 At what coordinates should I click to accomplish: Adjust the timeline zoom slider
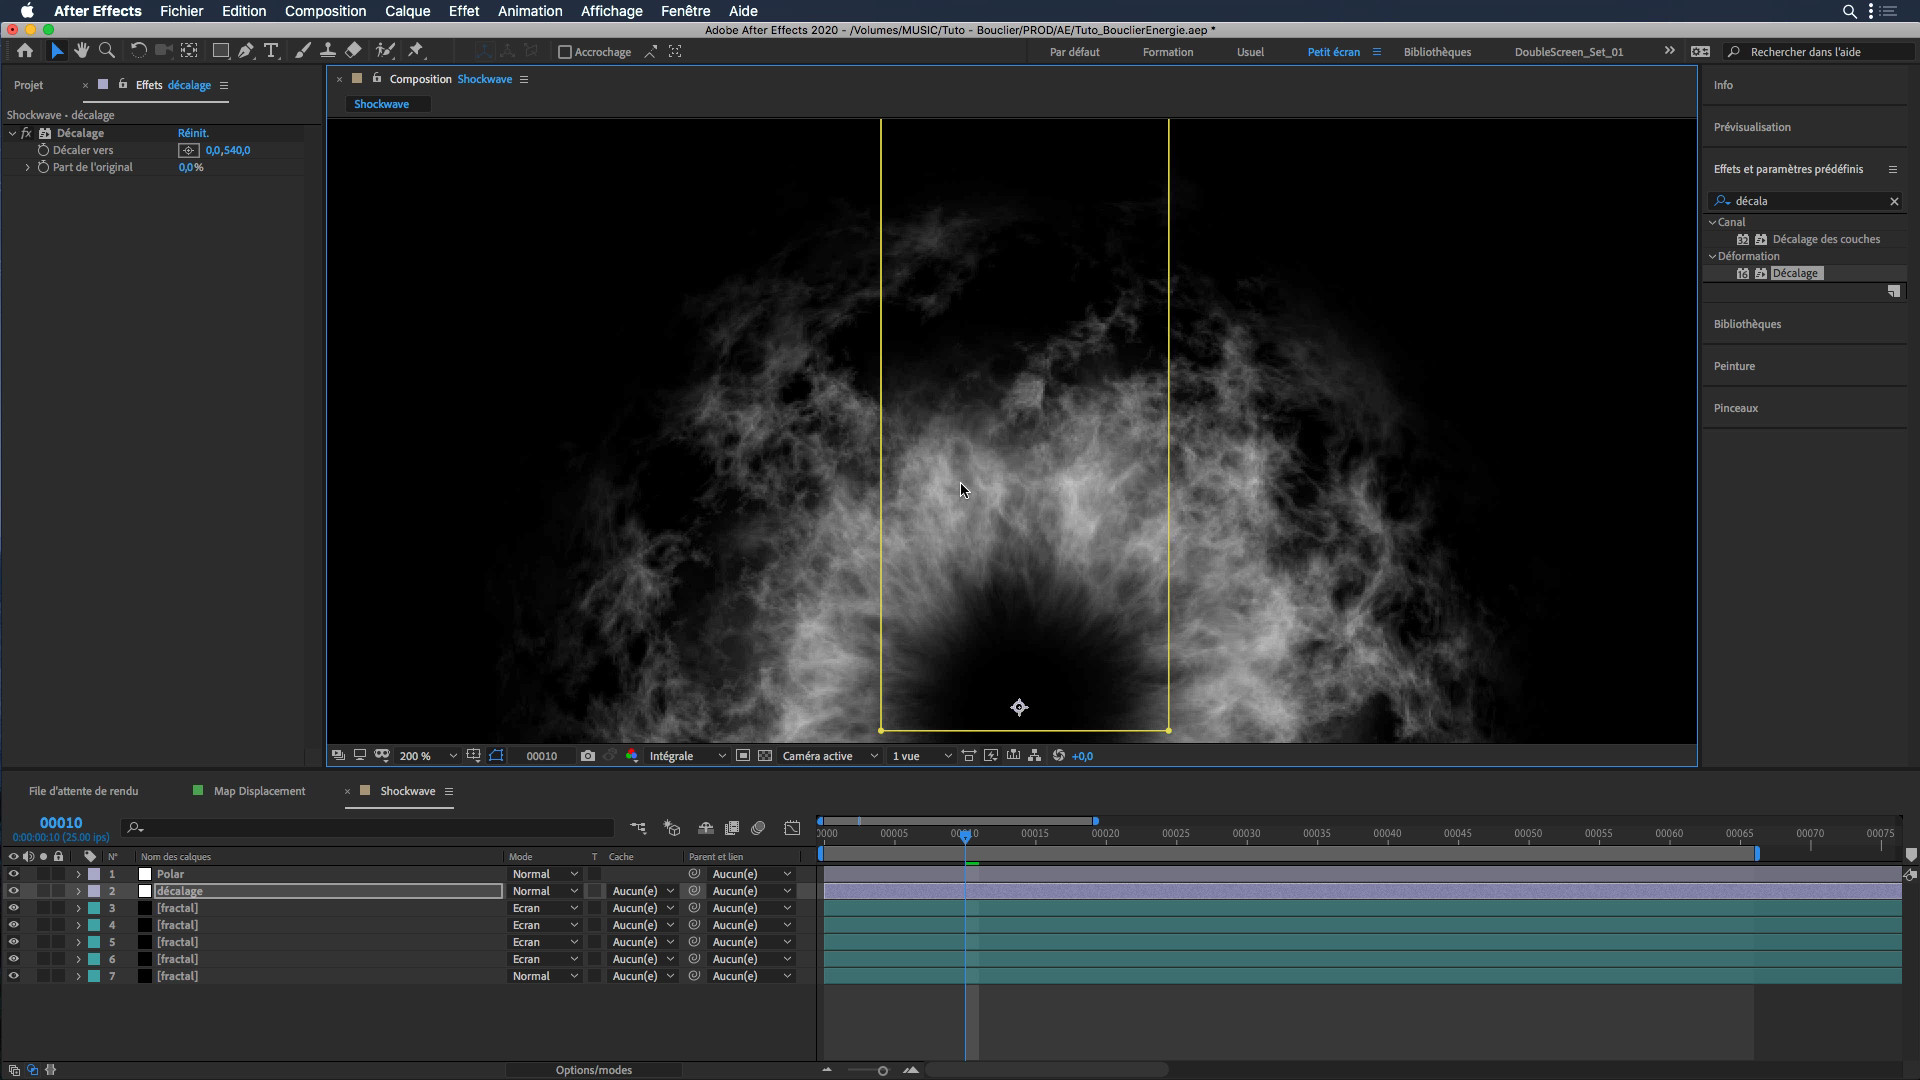(882, 1071)
